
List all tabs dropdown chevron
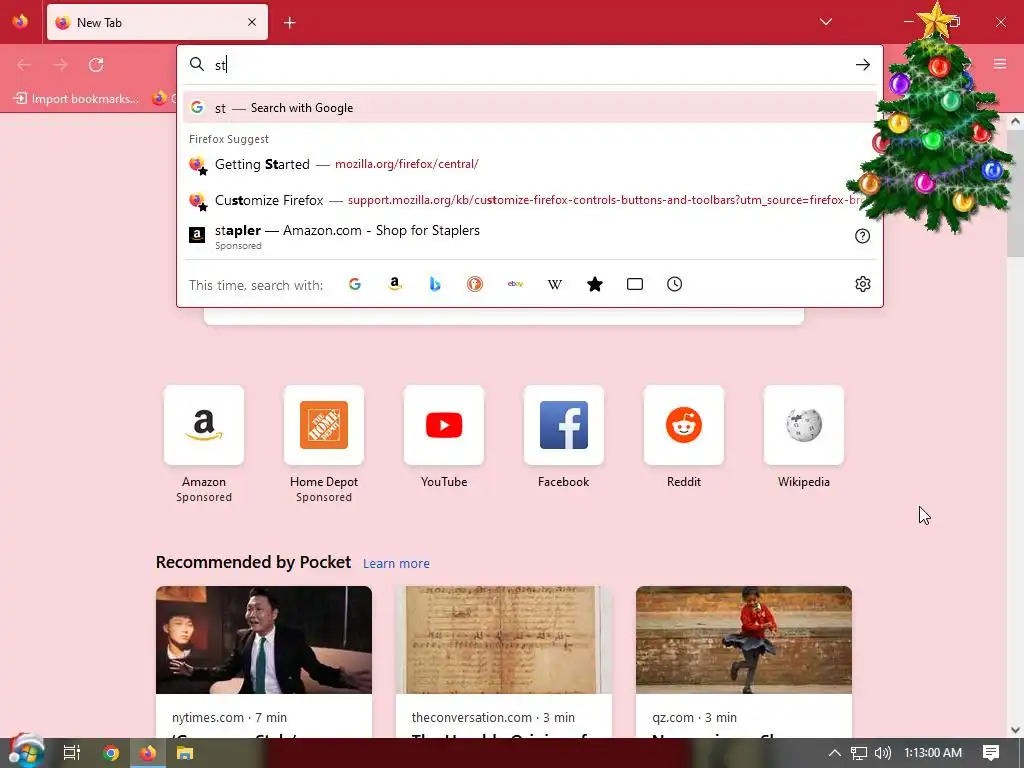(826, 22)
